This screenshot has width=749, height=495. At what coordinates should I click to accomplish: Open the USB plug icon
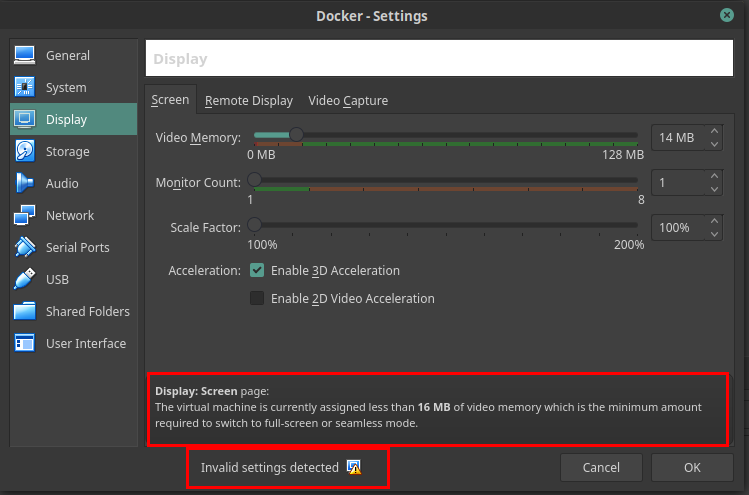(x=24, y=279)
